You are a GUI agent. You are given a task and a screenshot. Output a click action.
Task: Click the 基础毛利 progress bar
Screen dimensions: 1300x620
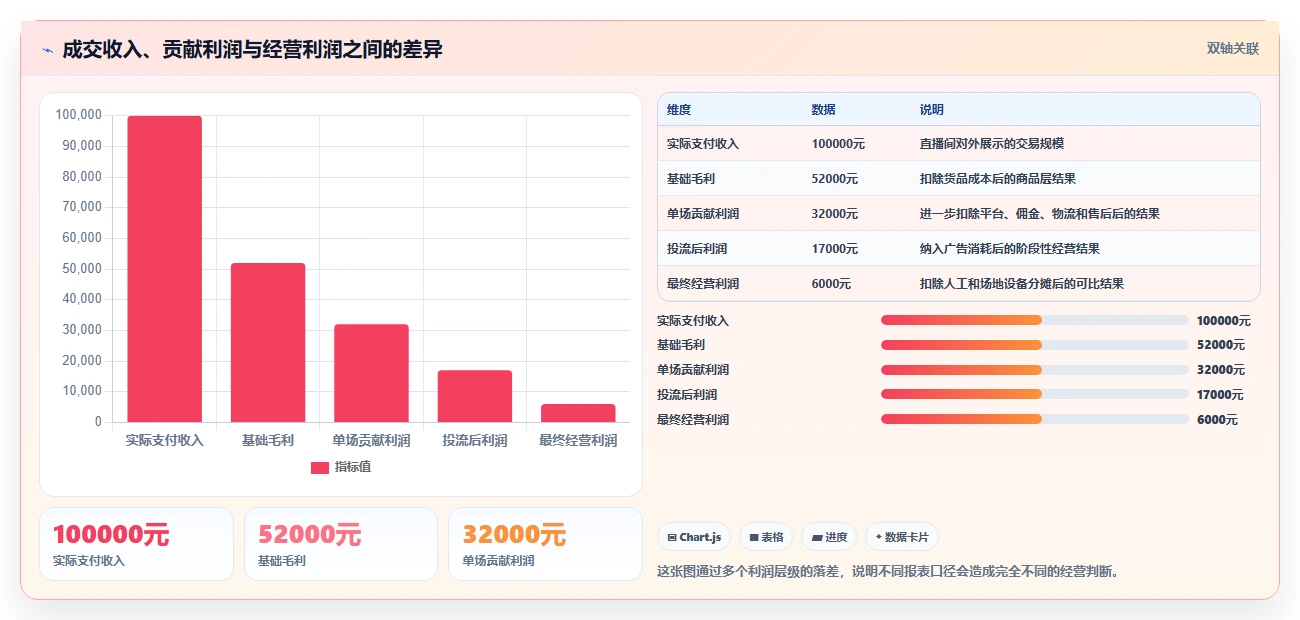click(1035, 345)
